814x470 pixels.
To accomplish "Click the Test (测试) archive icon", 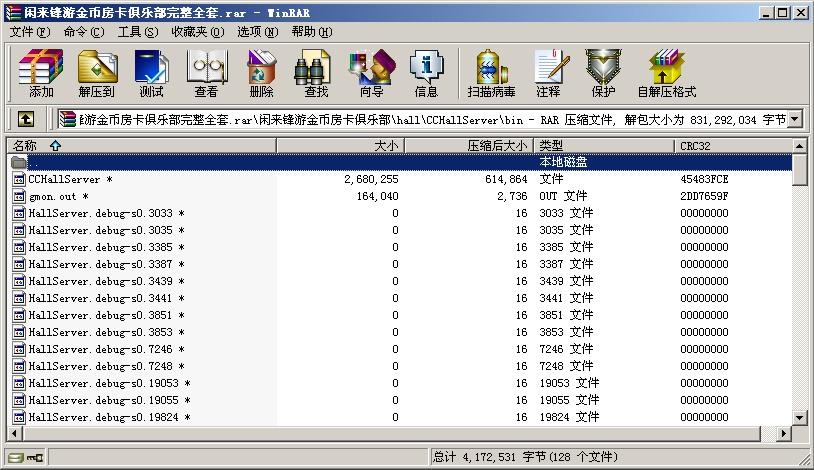I will (x=151, y=73).
